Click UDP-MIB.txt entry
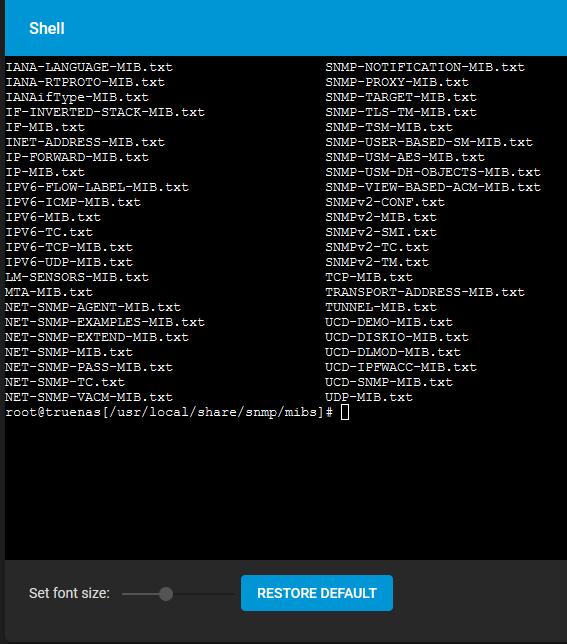 click(x=369, y=397)
